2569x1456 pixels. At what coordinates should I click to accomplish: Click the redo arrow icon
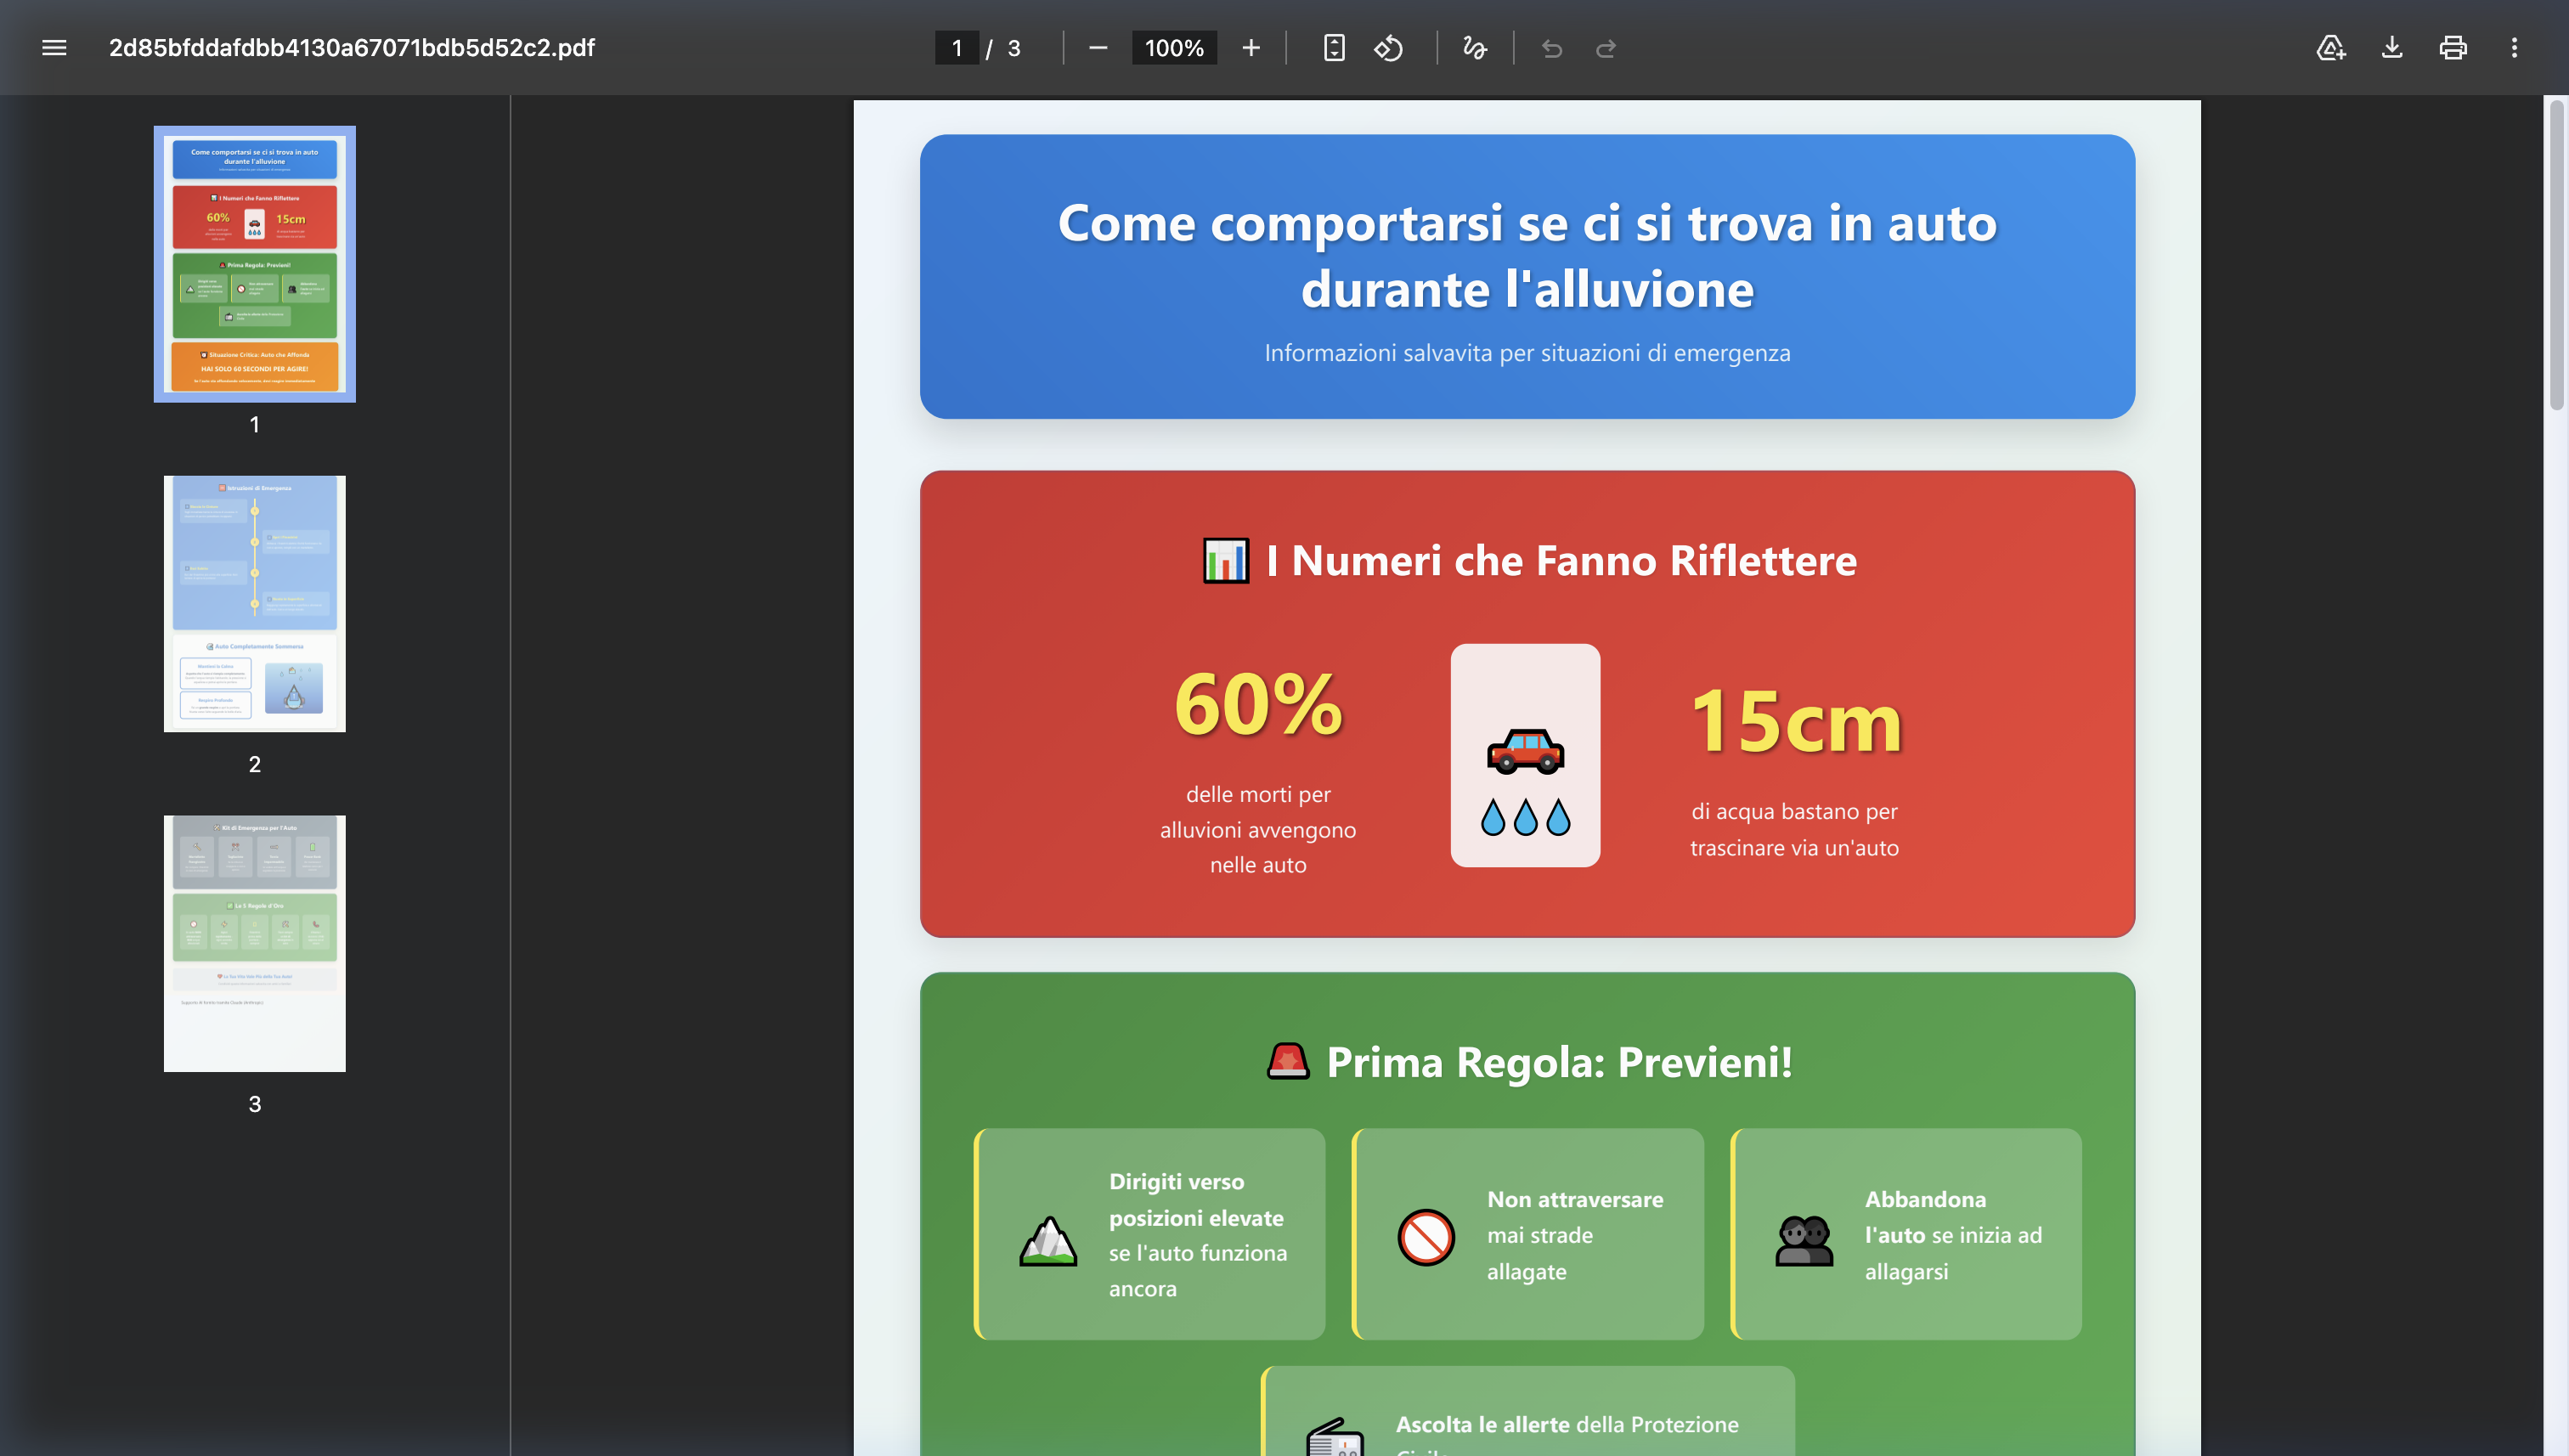pos(1605,48)
